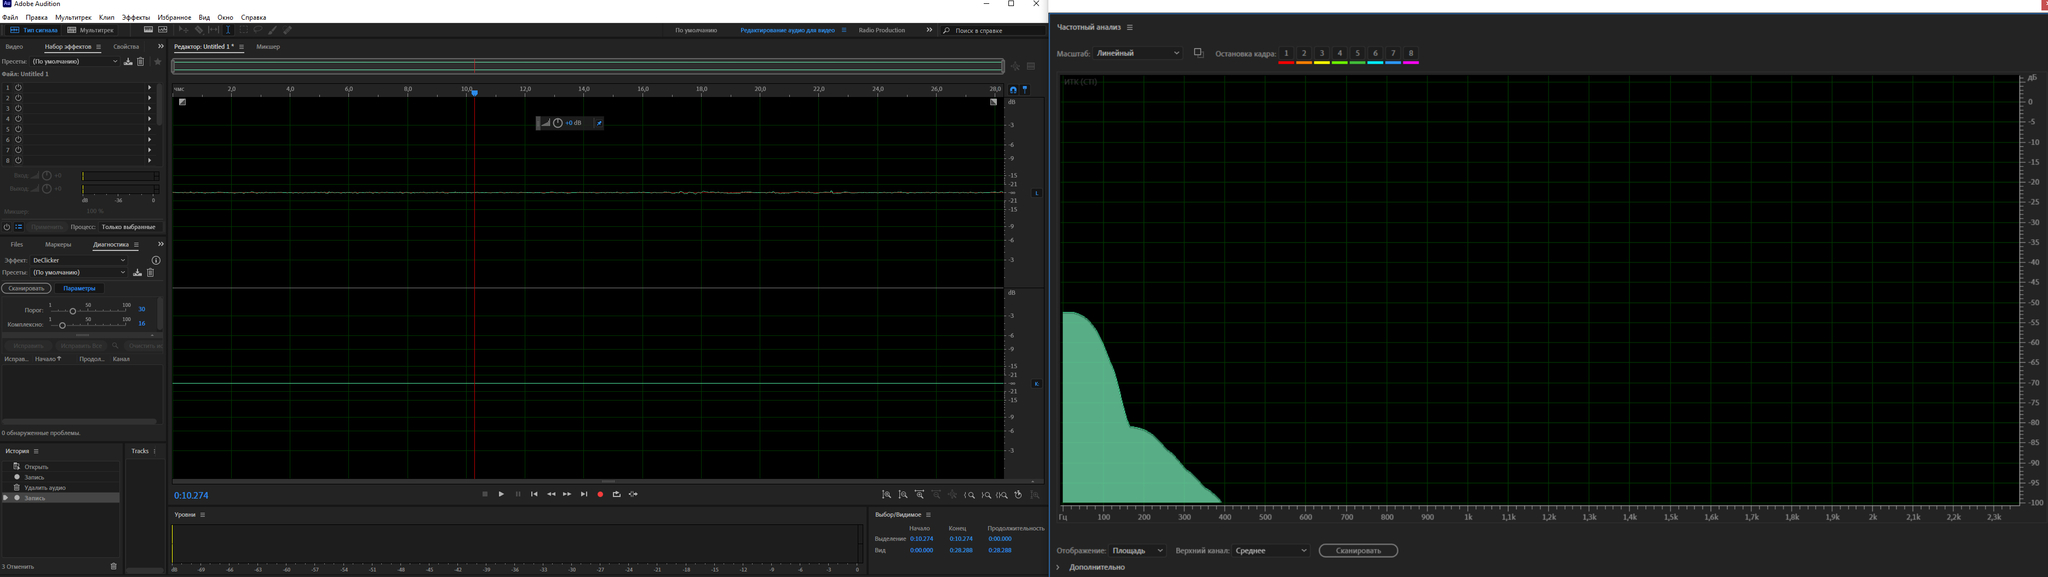
Task: Open the Масштаб Линейный scale dropdown
Action: (1138, 53)
